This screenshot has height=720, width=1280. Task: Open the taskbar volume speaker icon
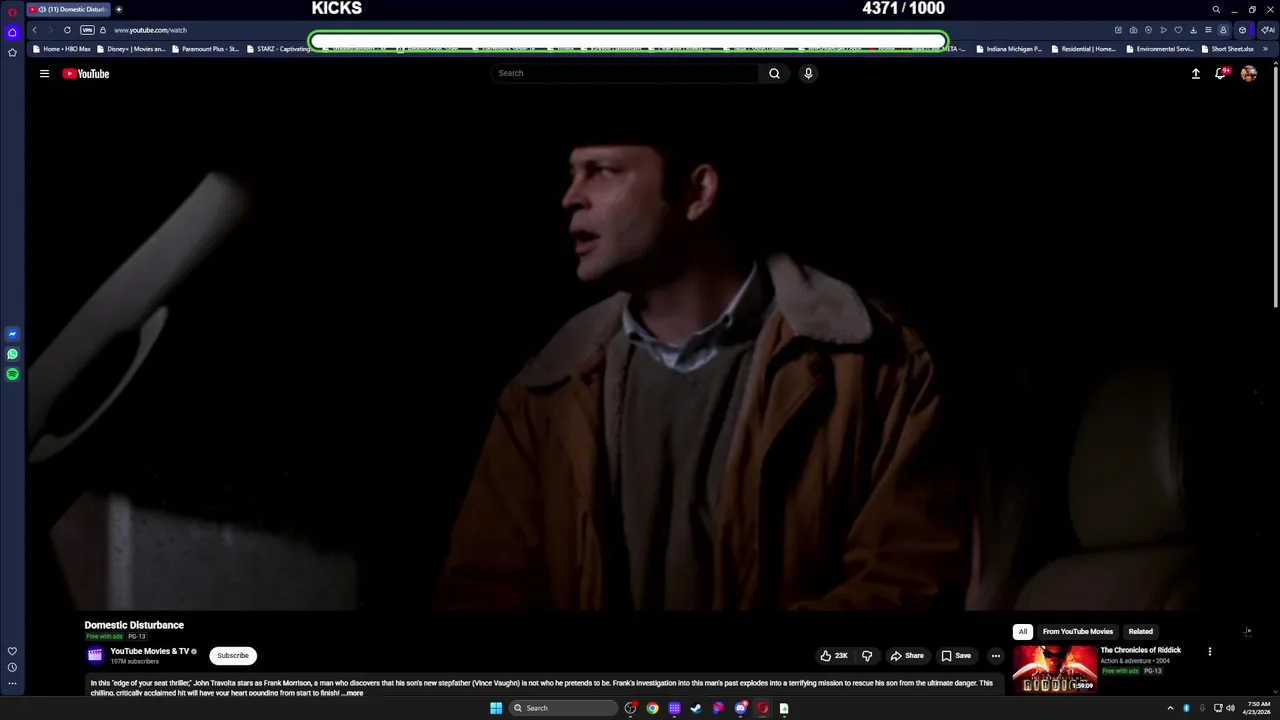tap(1230, 708)
